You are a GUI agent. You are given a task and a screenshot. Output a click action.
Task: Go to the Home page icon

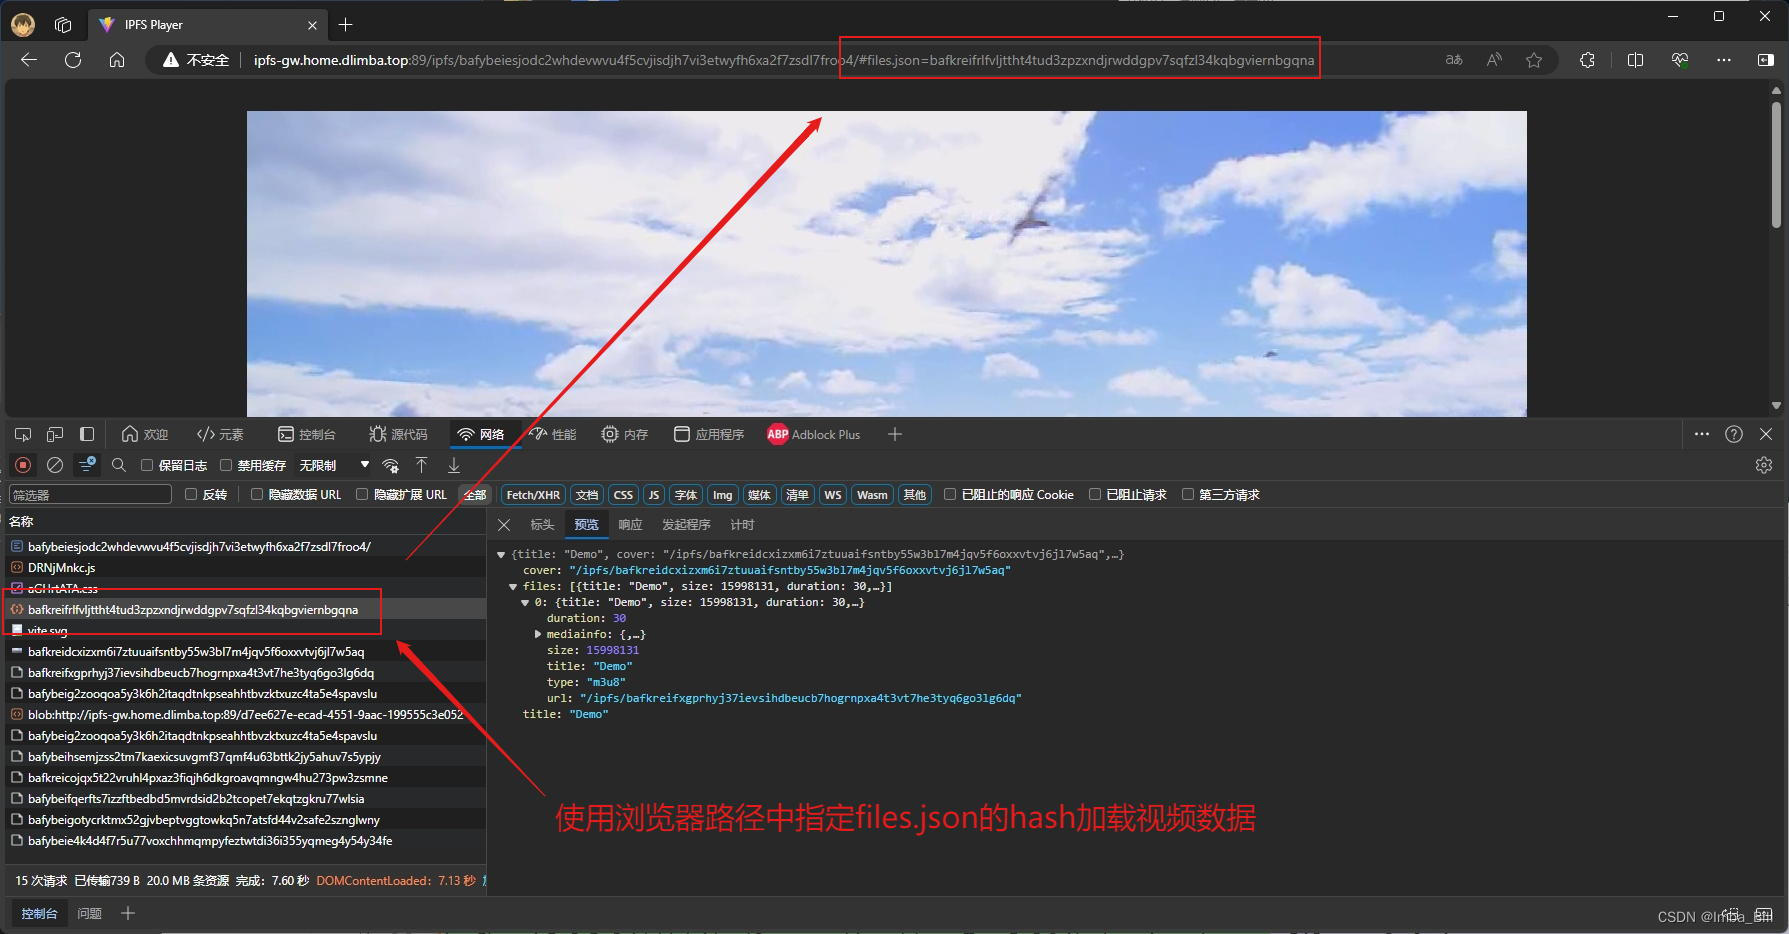point(117,60)
